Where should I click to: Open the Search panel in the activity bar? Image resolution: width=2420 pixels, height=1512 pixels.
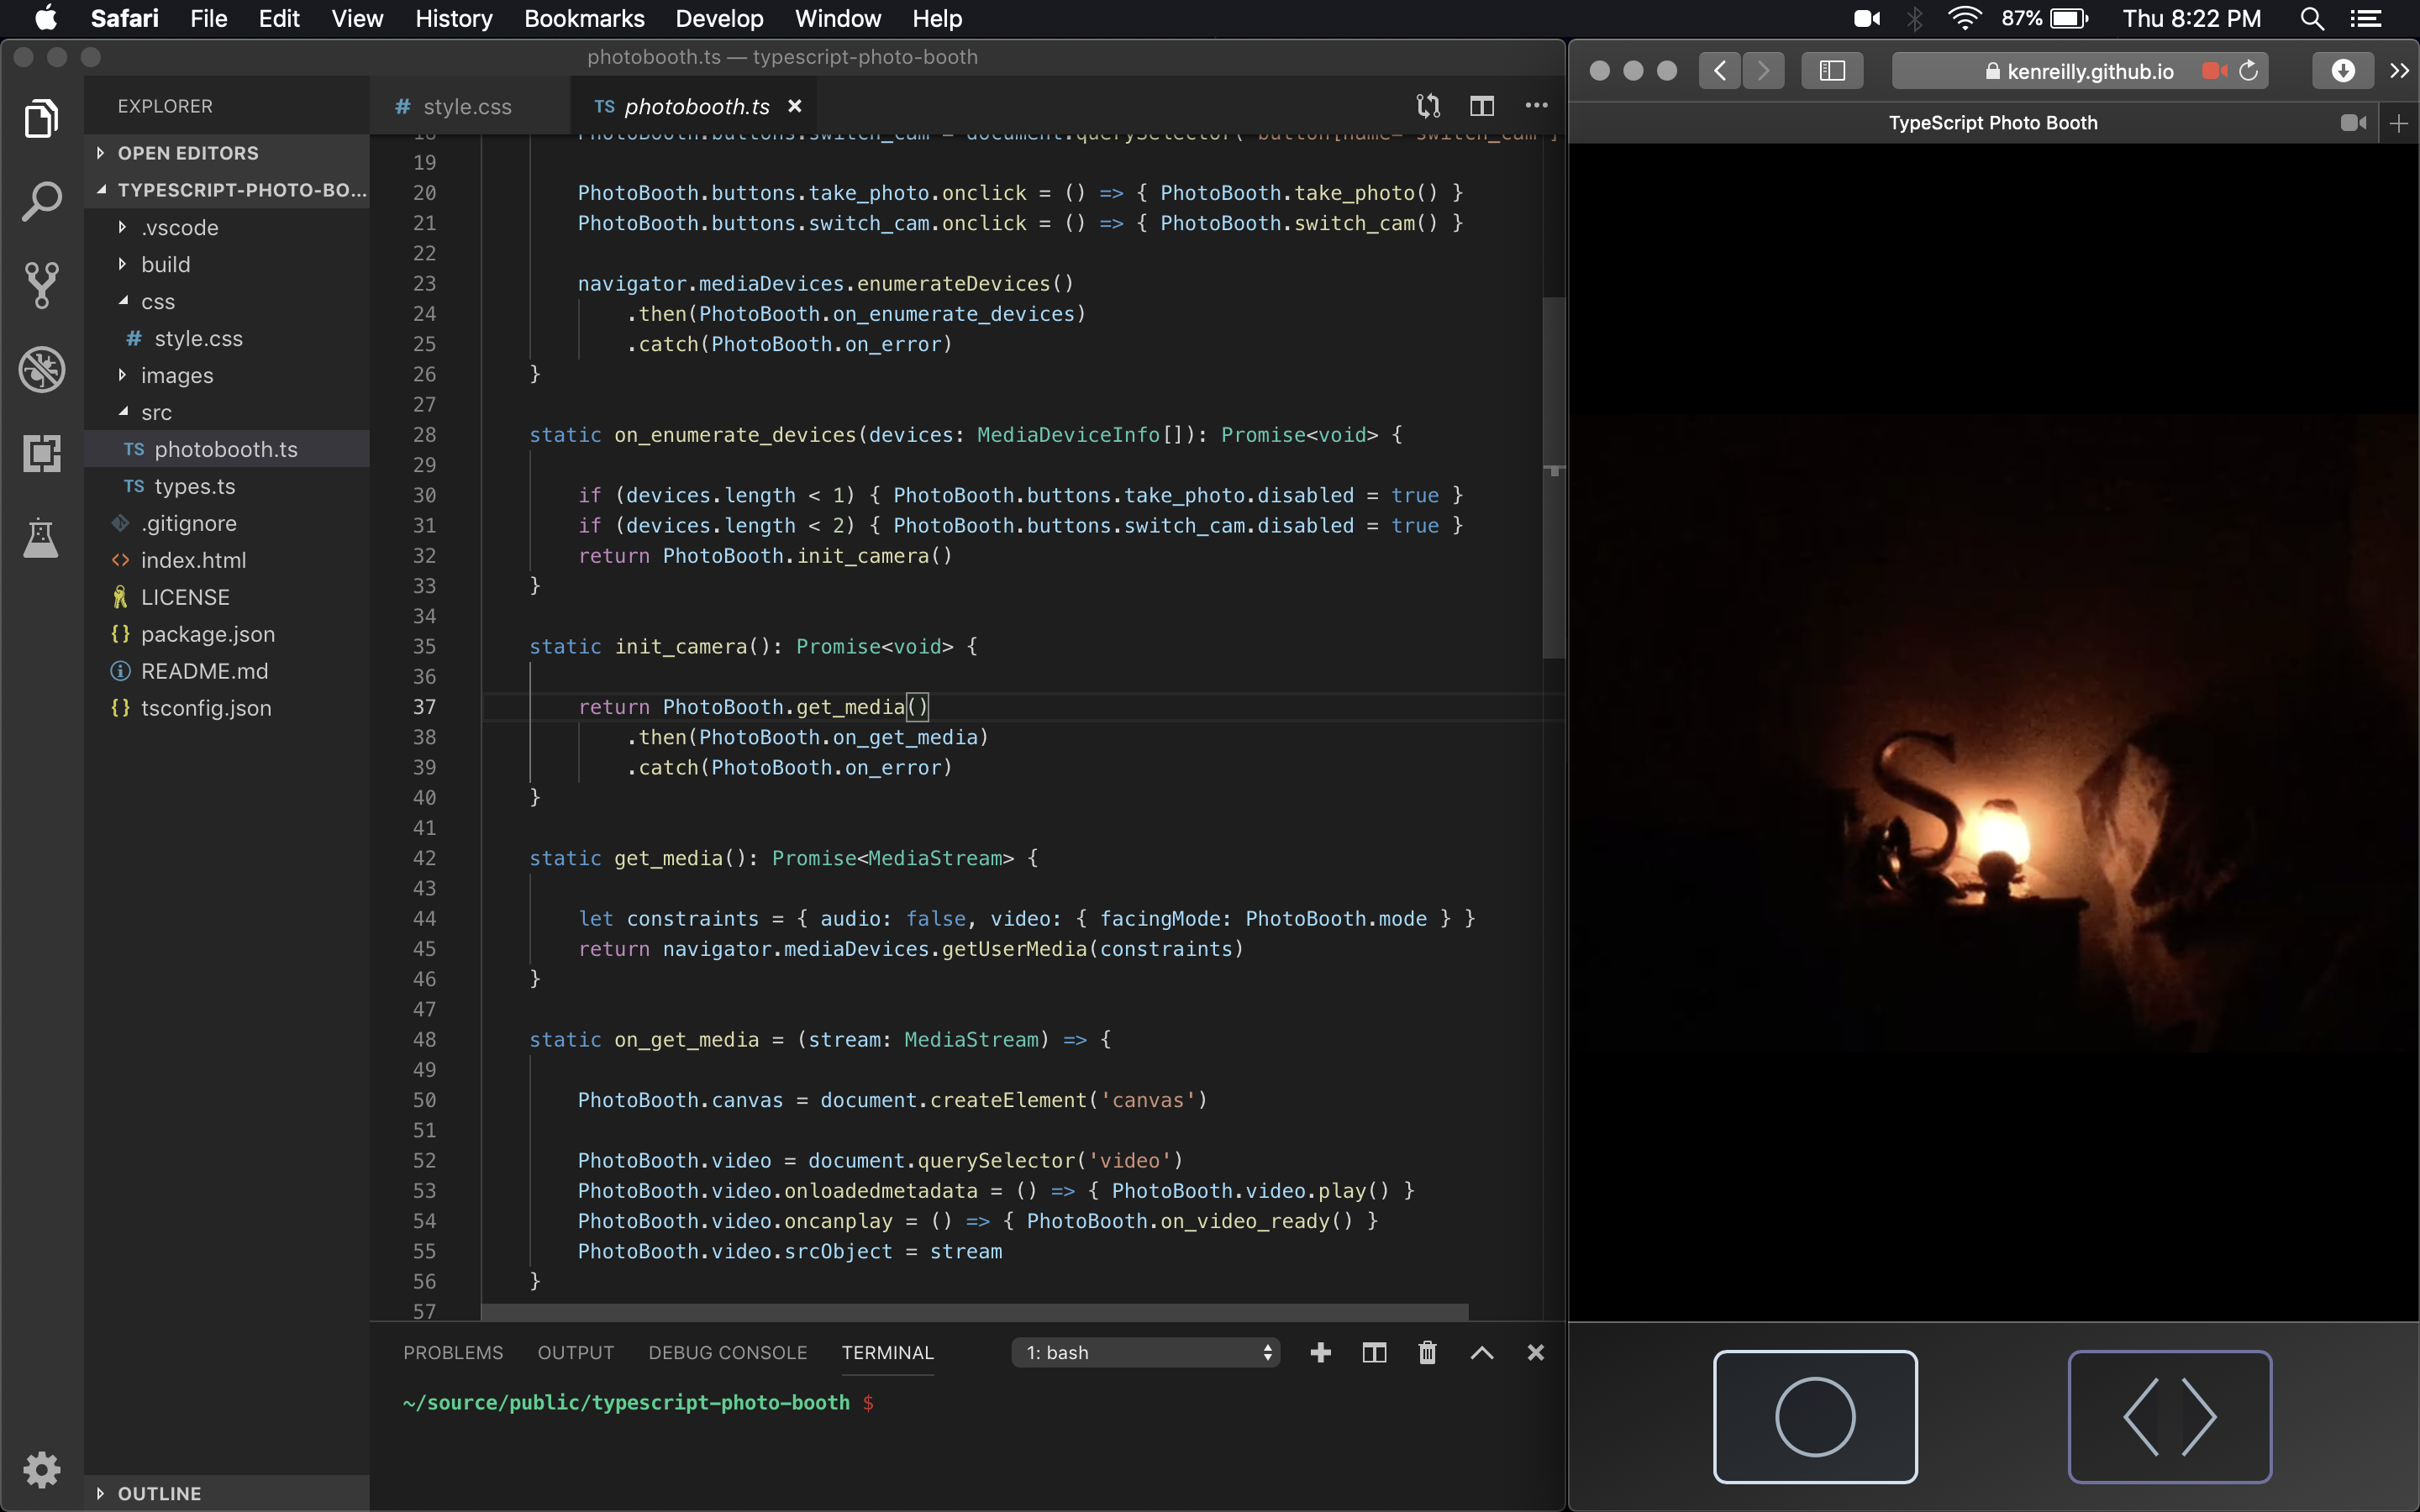(41, 200)
